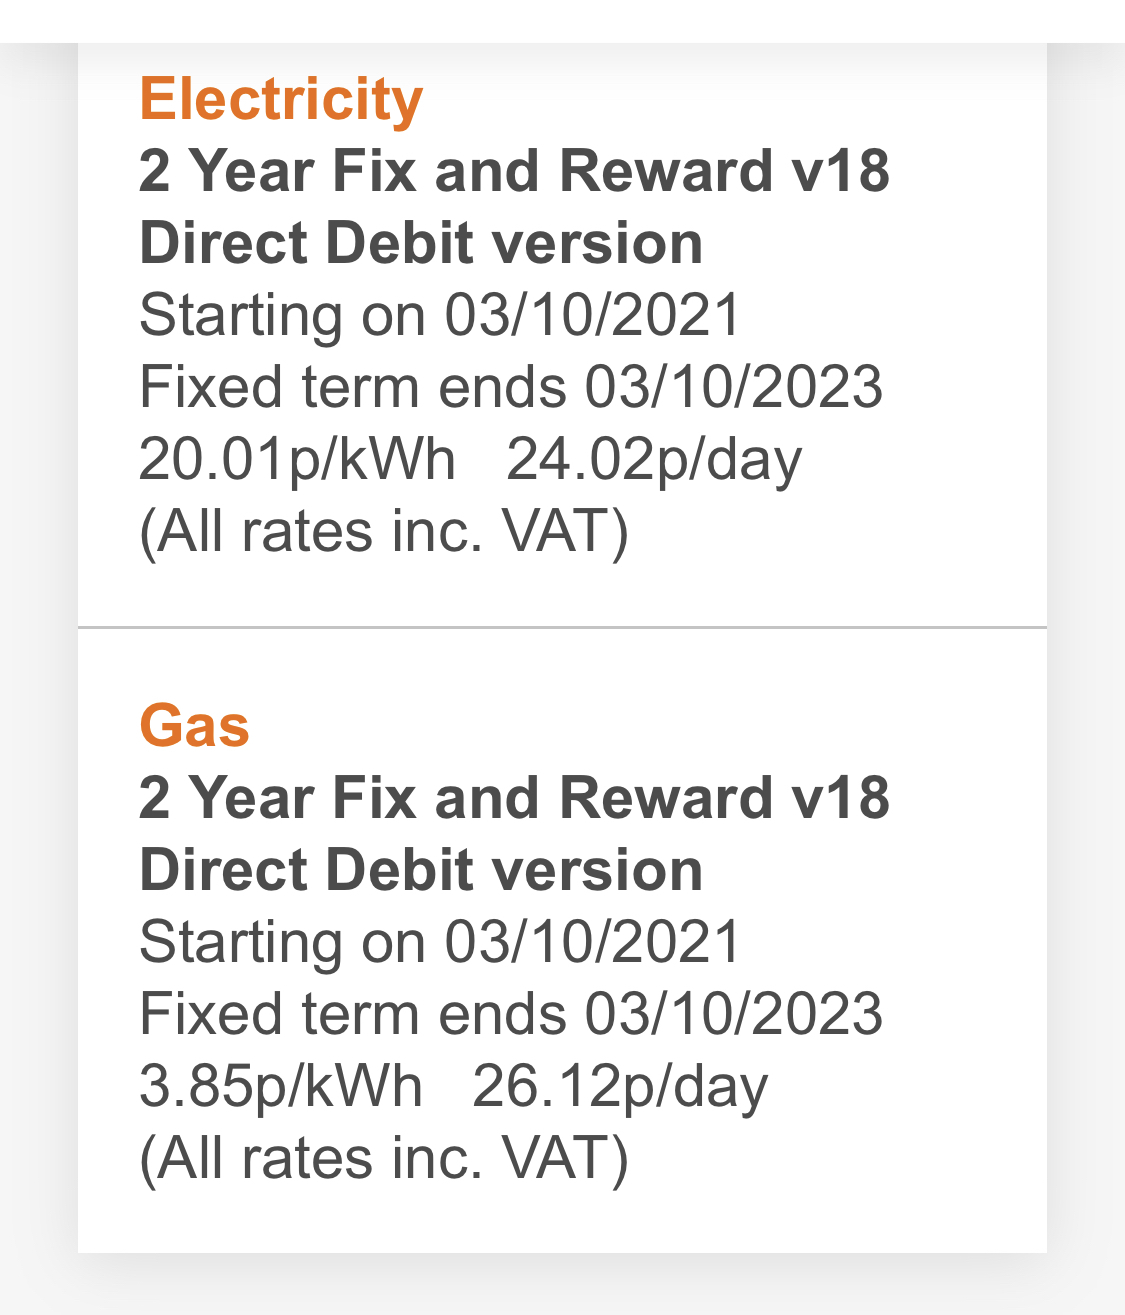1125x1315 pixels.
Task: Click gas Starting on 03/10/2021 line
Action: pos(439,942)
